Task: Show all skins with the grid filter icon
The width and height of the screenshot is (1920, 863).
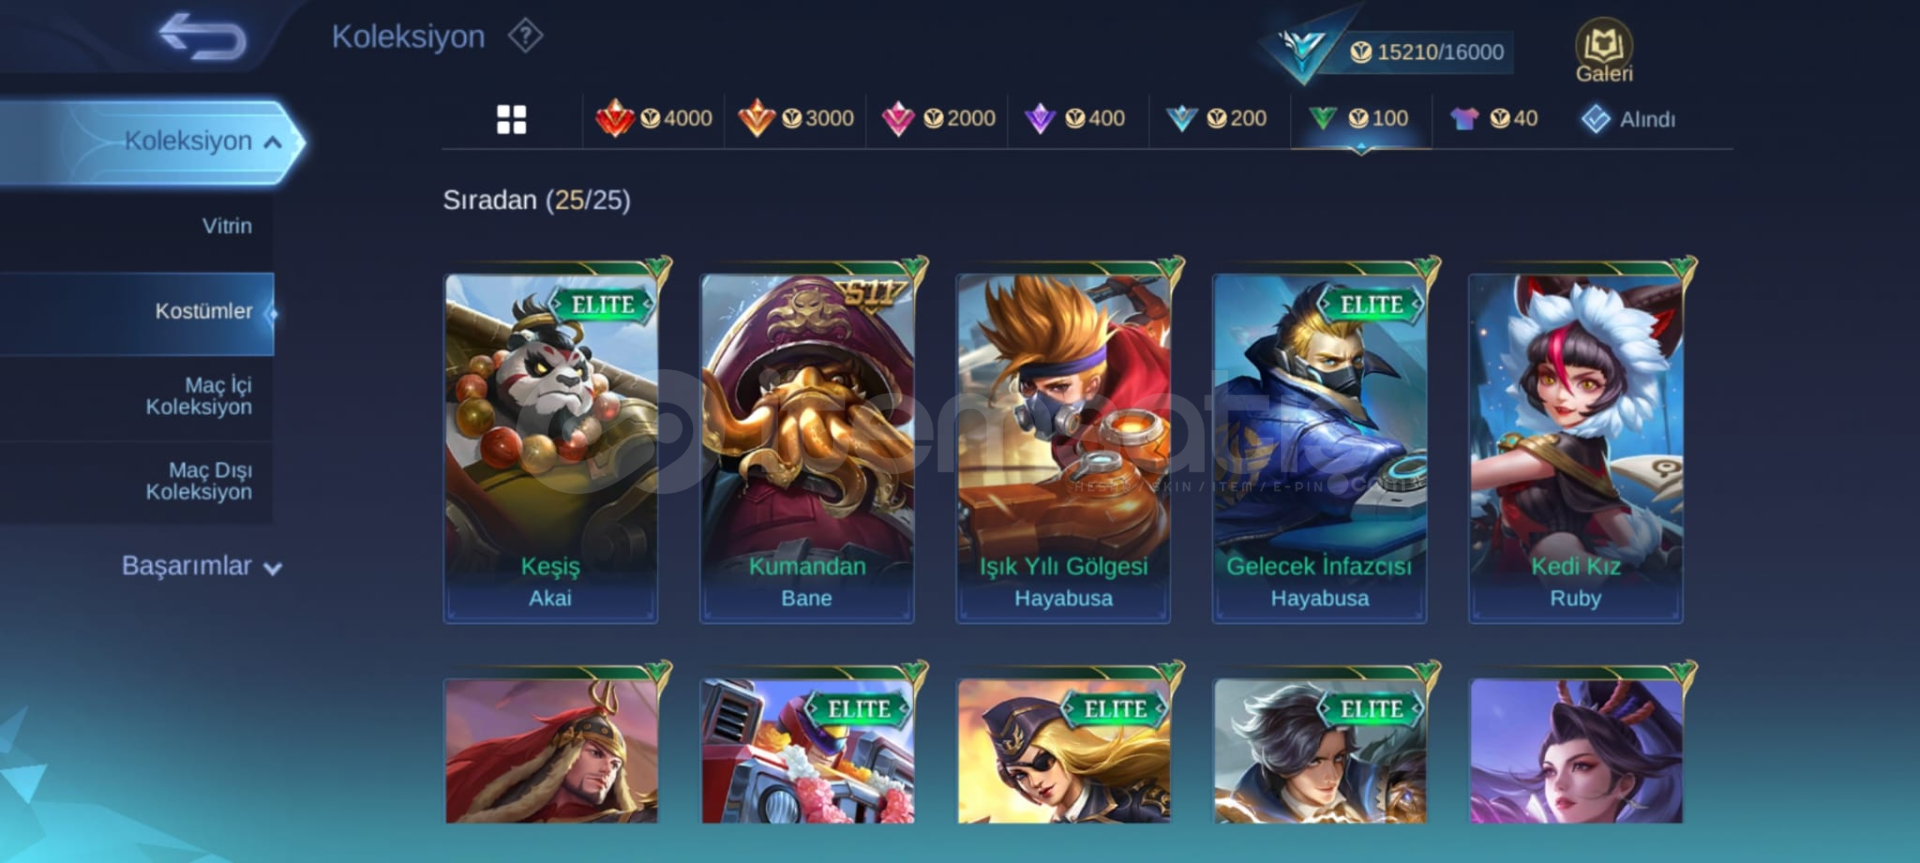Action: (x=511, y=119)
